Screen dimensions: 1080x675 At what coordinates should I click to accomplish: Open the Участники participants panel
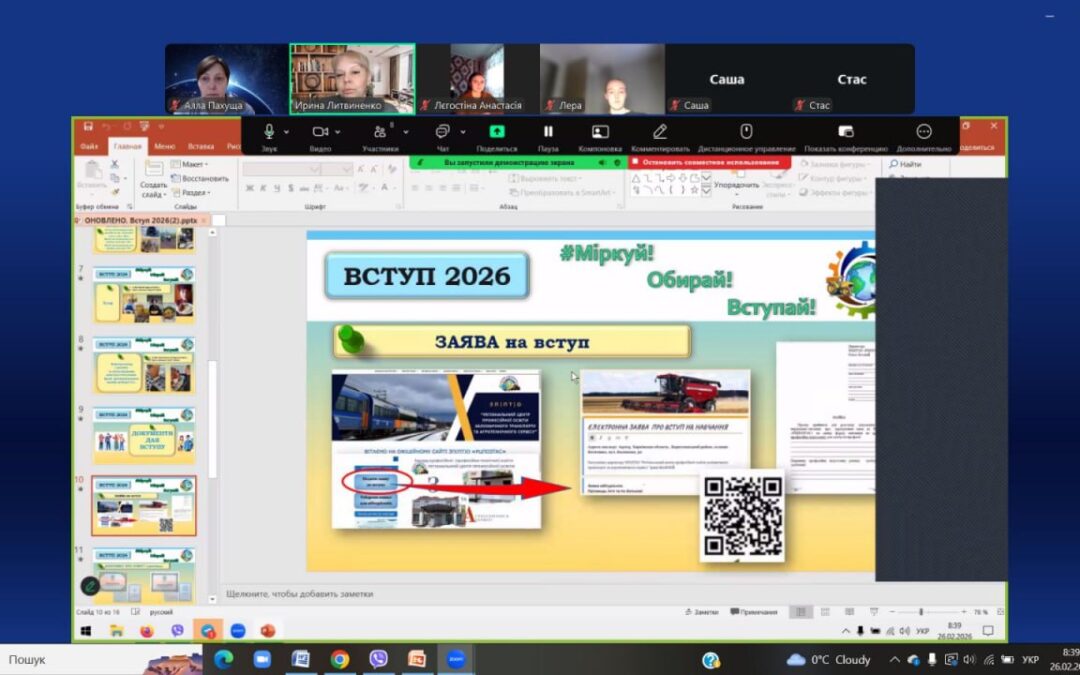point(379,132)
